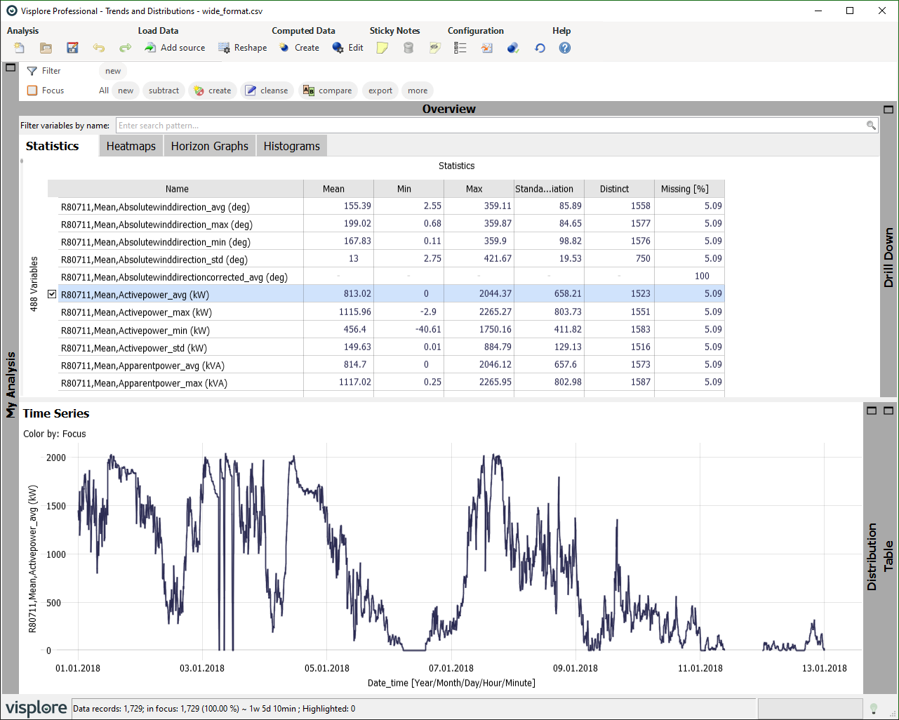Click the search magnifier in variable filter
The width and height of the screenshot is (899, 720).
pos(871,126)
